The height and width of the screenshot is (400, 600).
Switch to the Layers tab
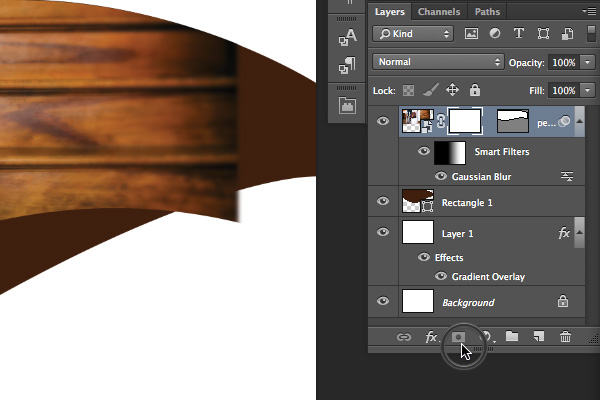(x=390, y=12)
